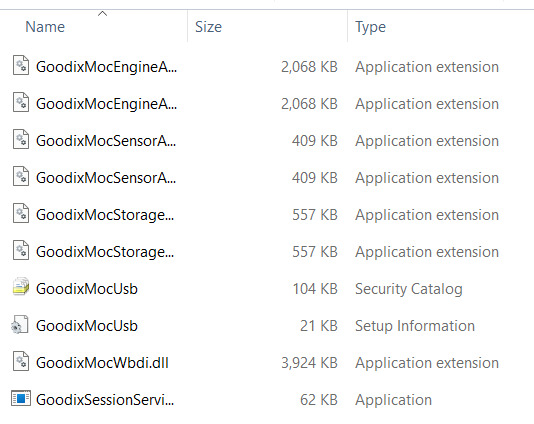Select the GoodixMocWbdi.dll file icon

(21, 361)
